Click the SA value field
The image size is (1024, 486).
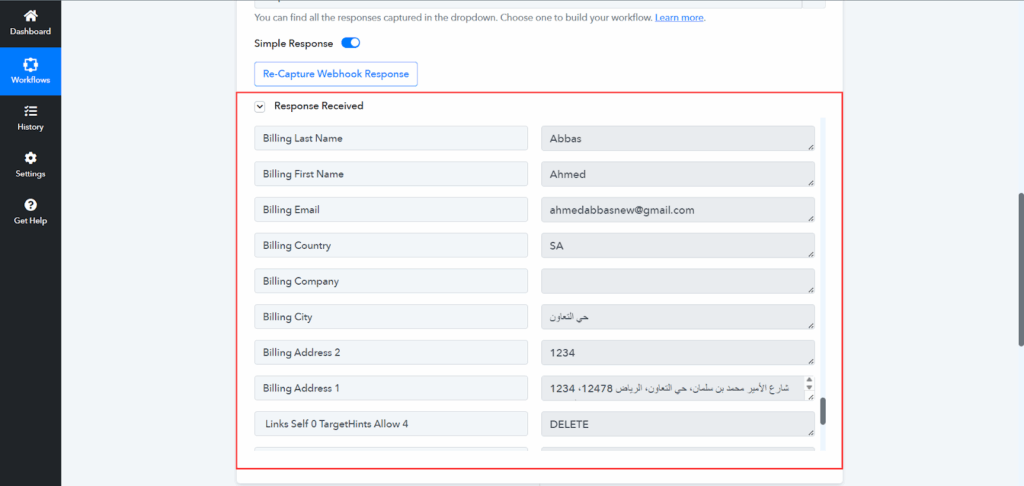[x=678, y=246]
